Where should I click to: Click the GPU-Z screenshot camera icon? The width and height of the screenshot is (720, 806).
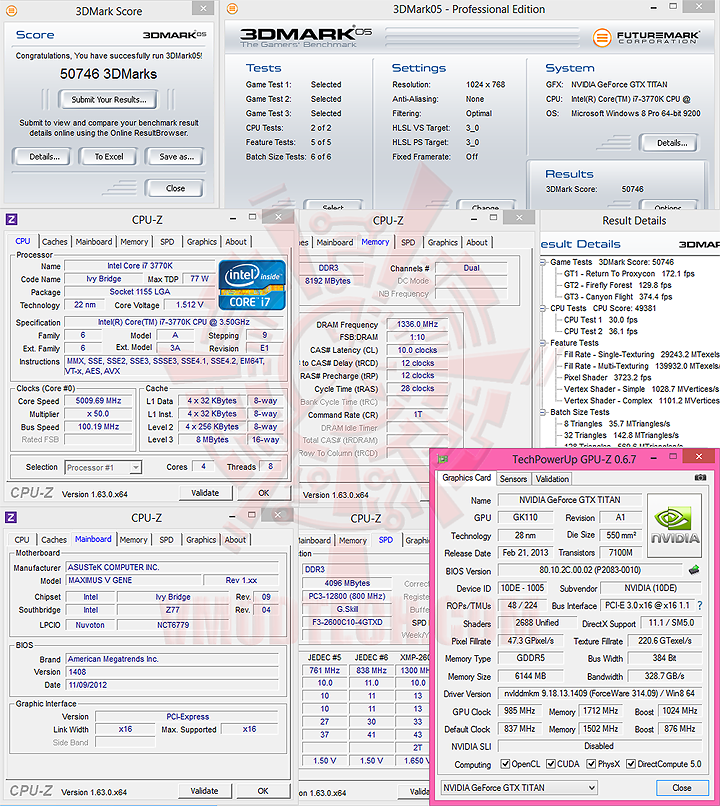coord(700,478)
